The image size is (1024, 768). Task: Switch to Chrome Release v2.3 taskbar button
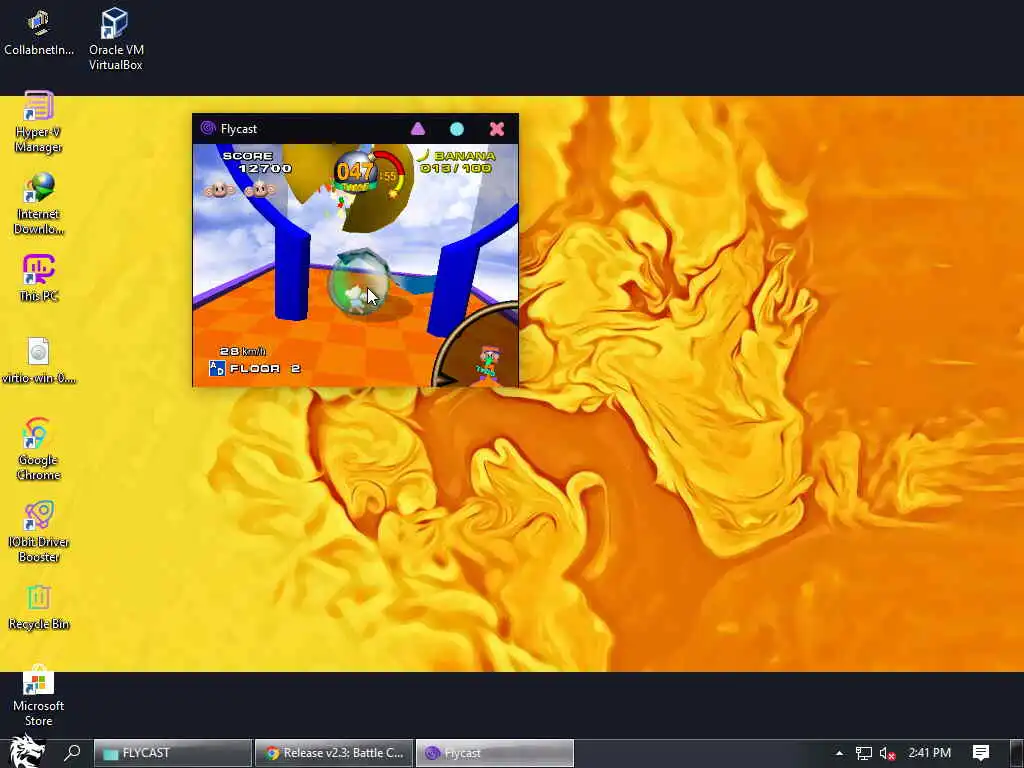tap(334, 753)
